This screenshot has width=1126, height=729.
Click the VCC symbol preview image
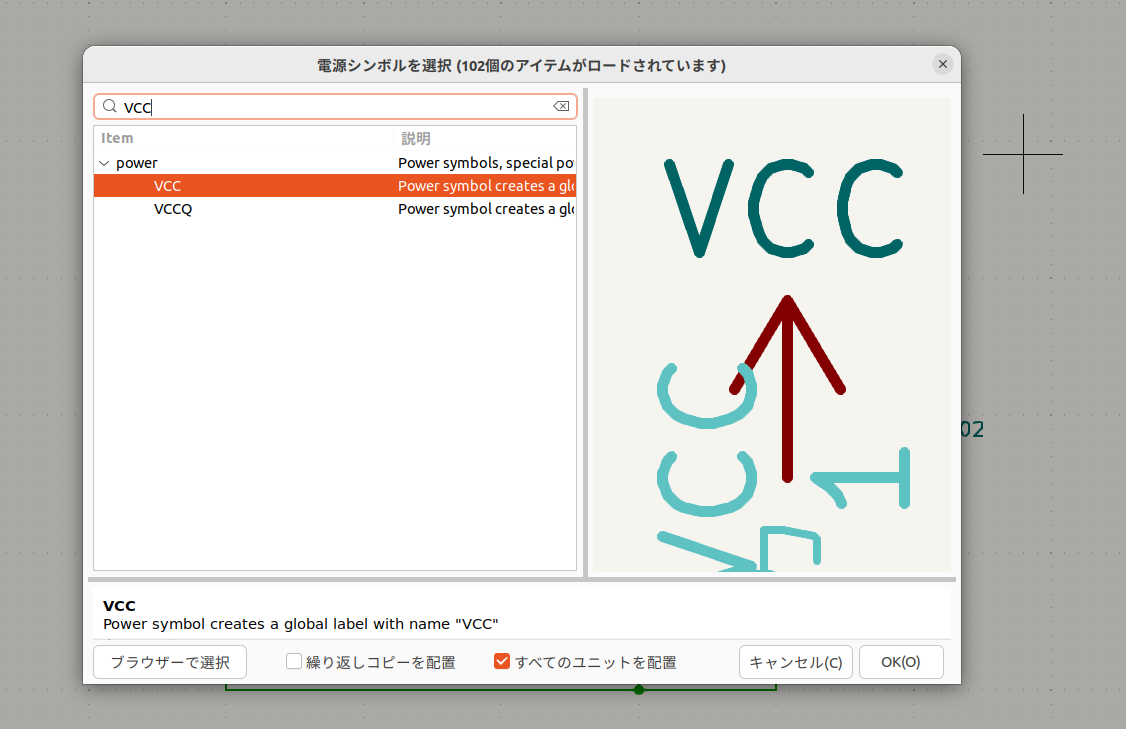point(771,335)
